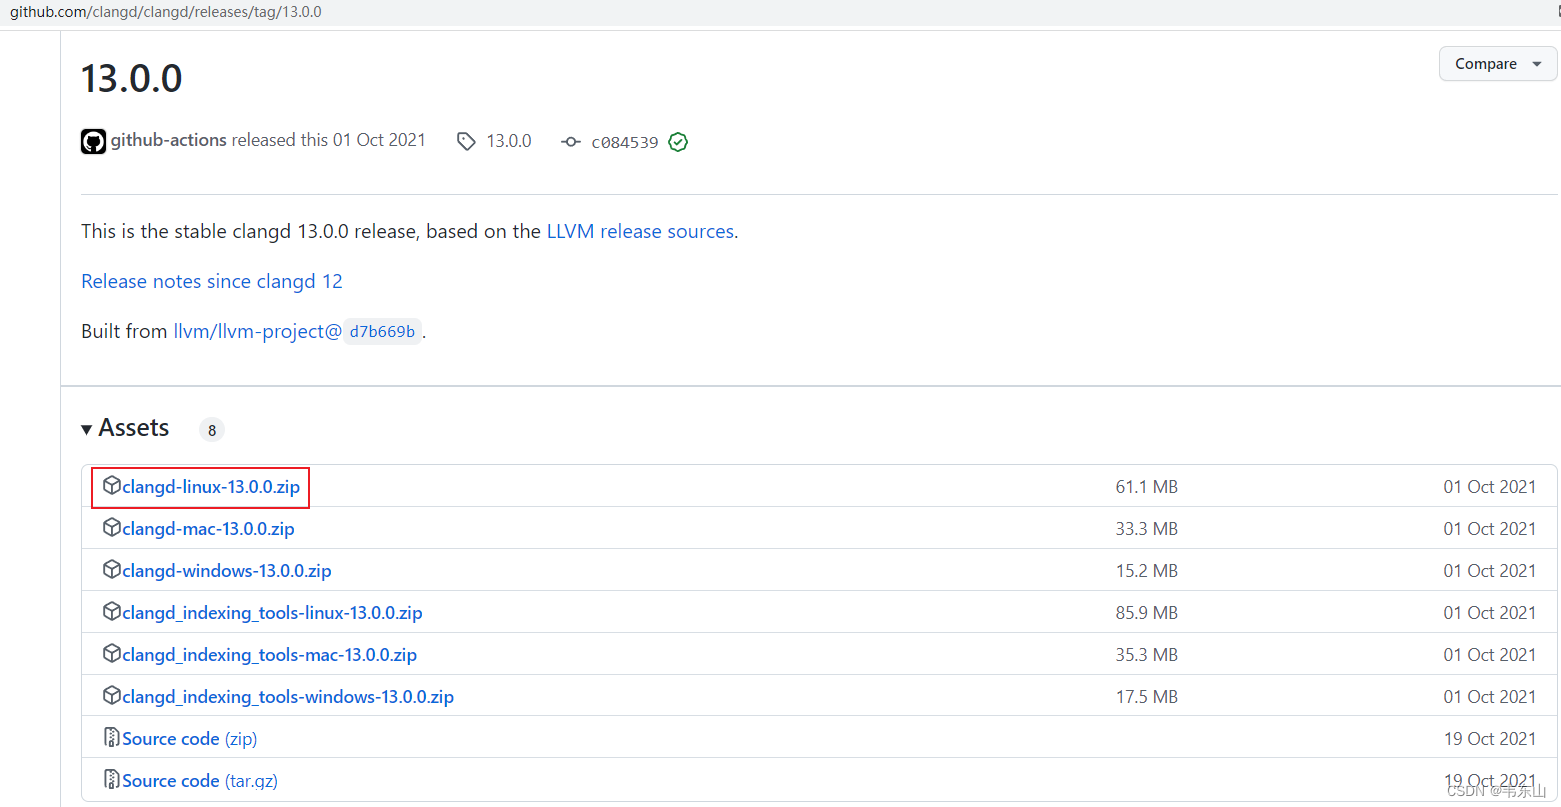Click the 85.9 MB file size
Screen dimensions: 1561x807
coord(1147,613)
